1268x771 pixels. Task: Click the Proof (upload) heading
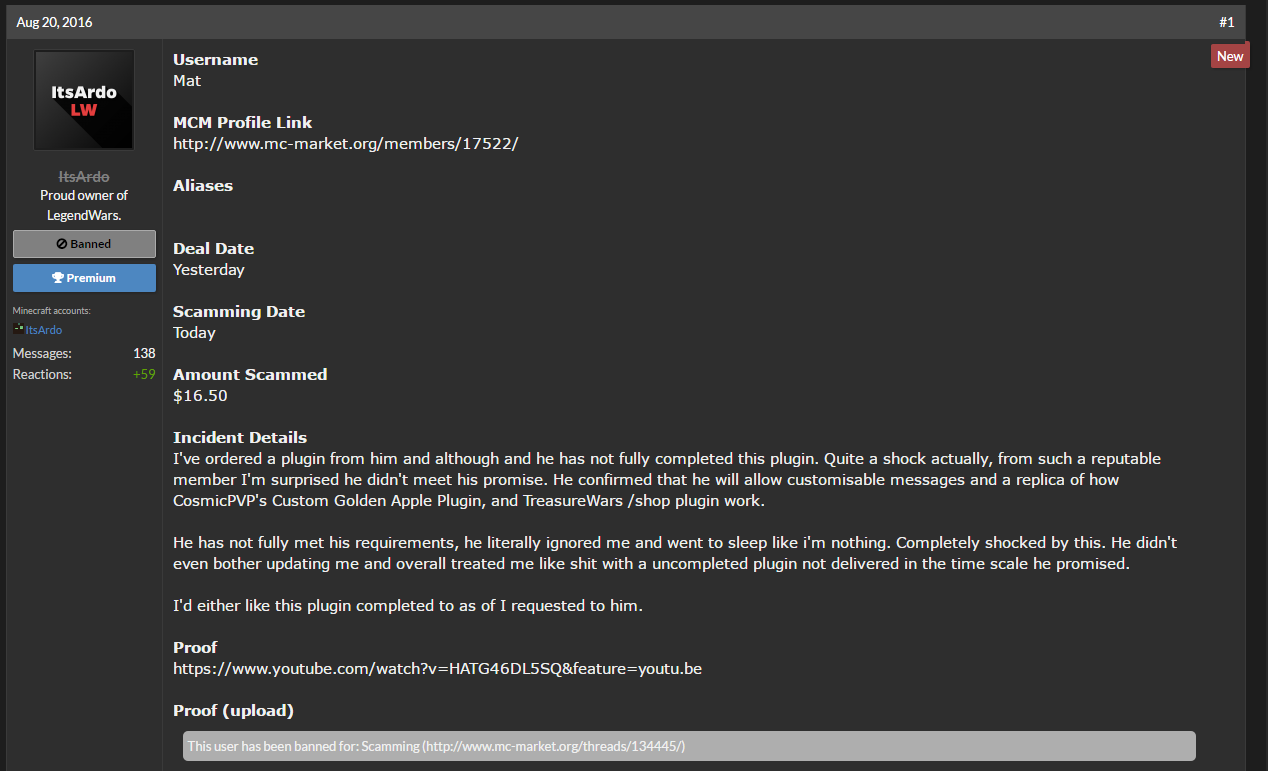click(x=233, y=711)
